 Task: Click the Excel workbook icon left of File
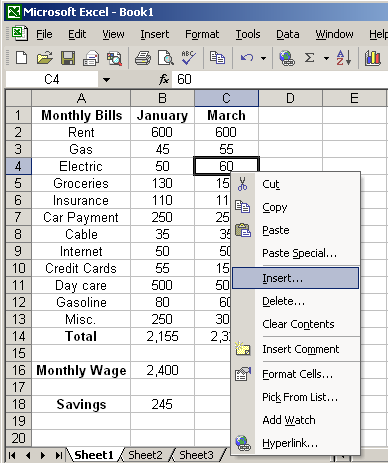pos(20,34)
